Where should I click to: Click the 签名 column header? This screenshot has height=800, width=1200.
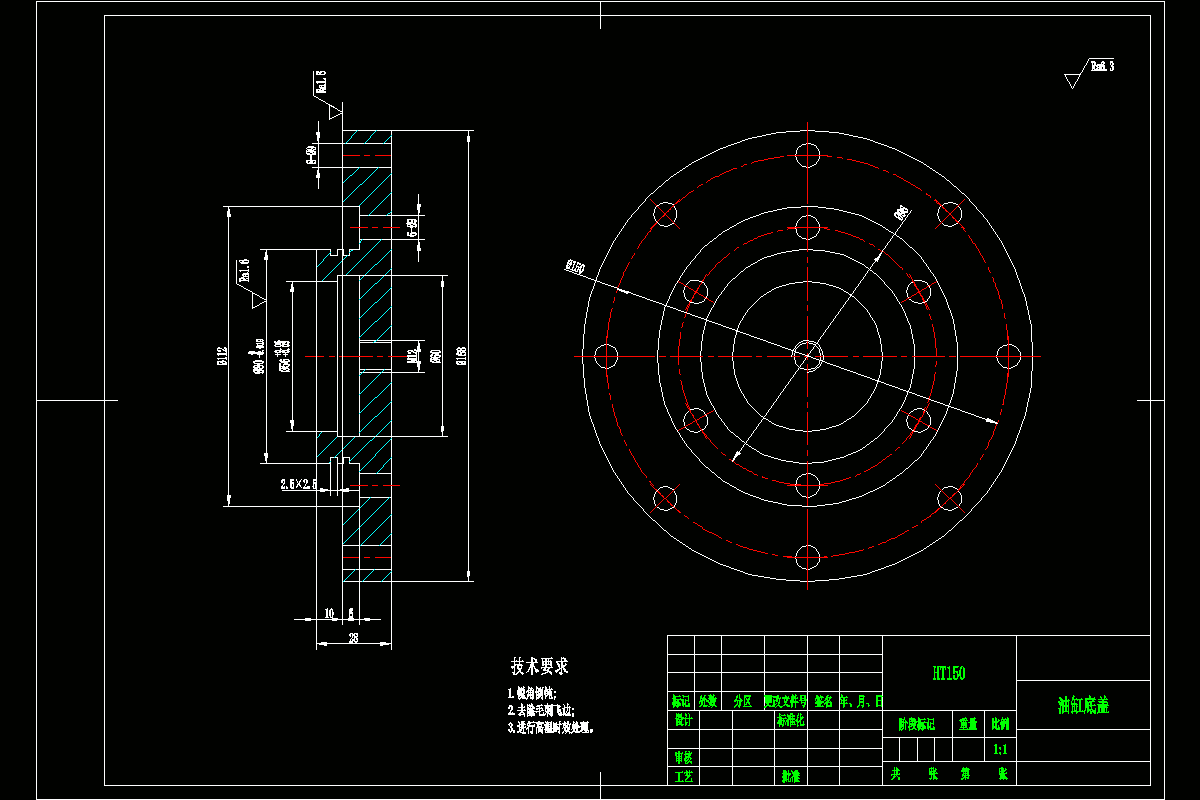pyautogui.click(x=824, y=701)
